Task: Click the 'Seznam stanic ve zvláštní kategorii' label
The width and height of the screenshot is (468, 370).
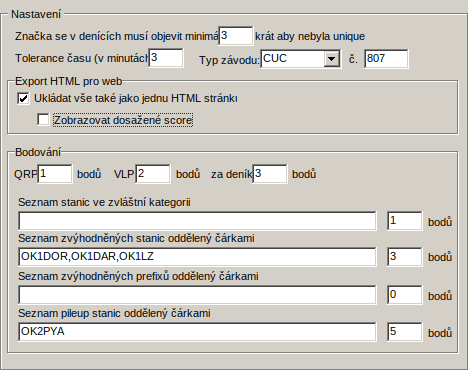Action: (x=104, y=202)
